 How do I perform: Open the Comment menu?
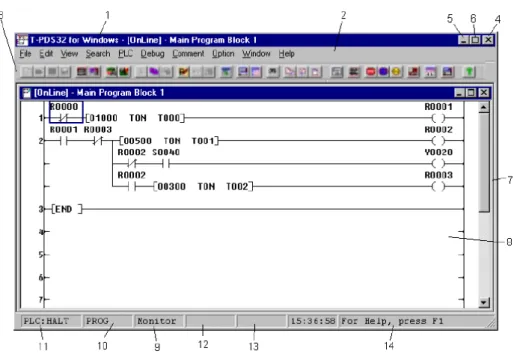188,54
